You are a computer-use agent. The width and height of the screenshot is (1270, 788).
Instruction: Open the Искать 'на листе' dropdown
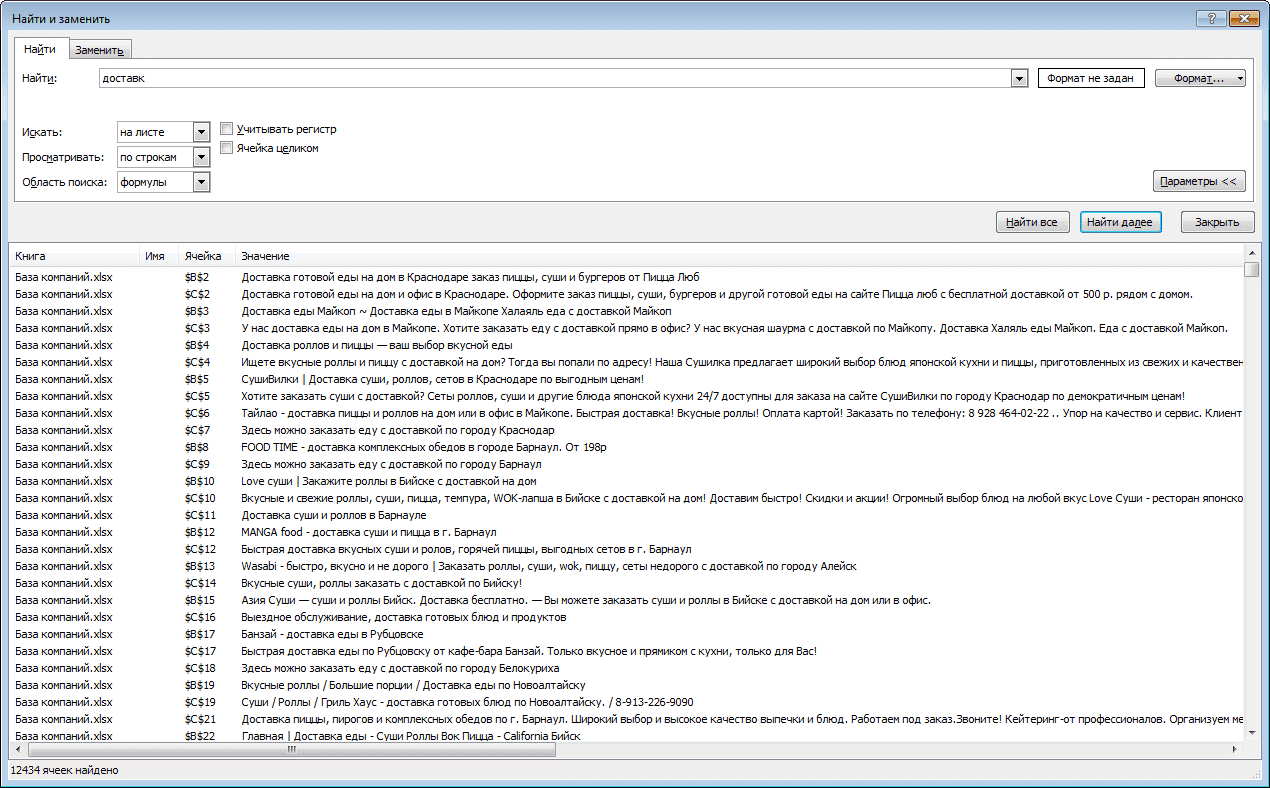click(x=201, y=131)
